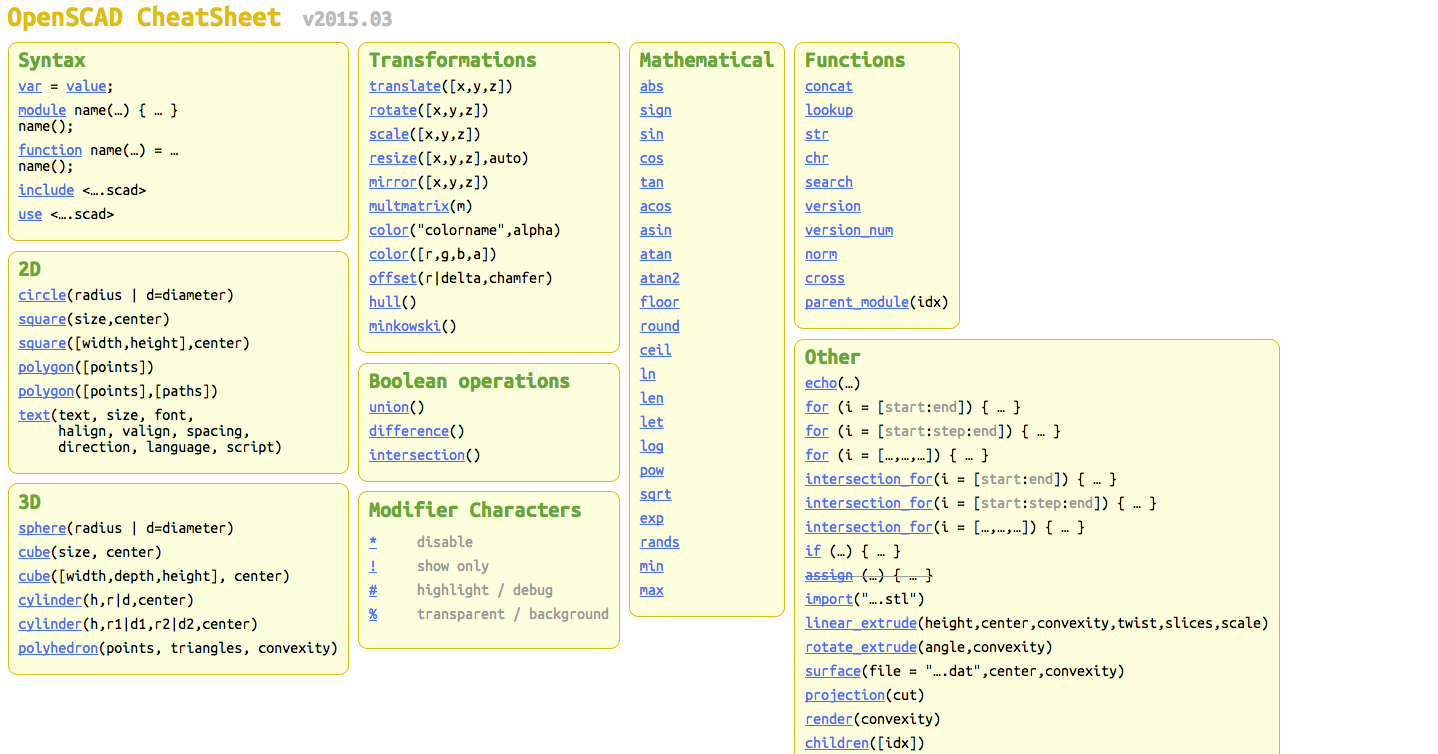
Task: Click the 'rotate_extrude' link
Action: click(861, 647)
